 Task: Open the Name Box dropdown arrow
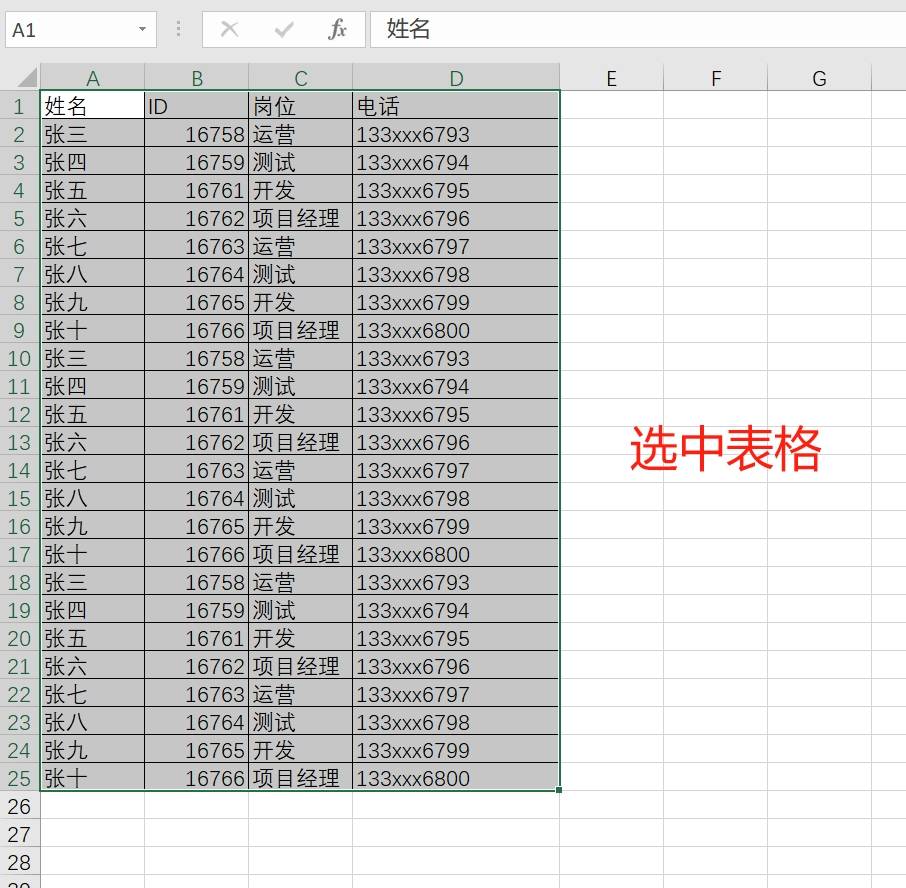143,30
